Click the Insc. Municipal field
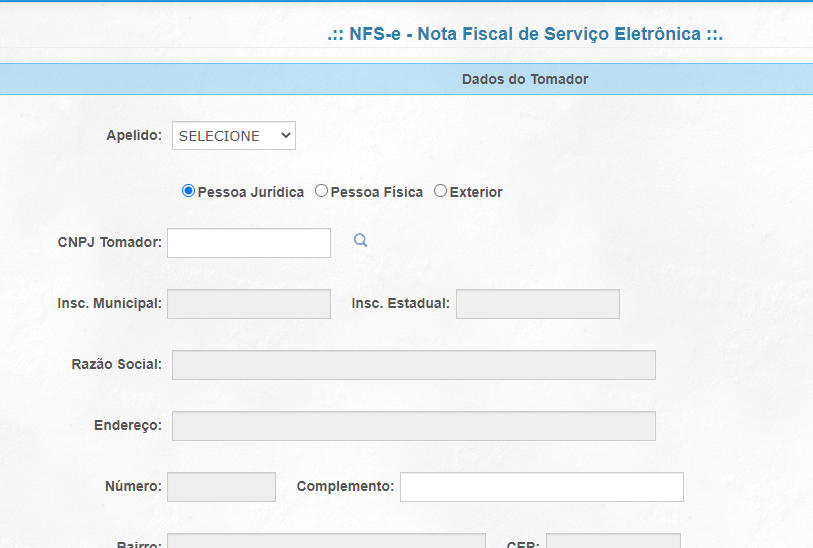The height and width of the screenshot is (548, 813). tap(248, 304)
